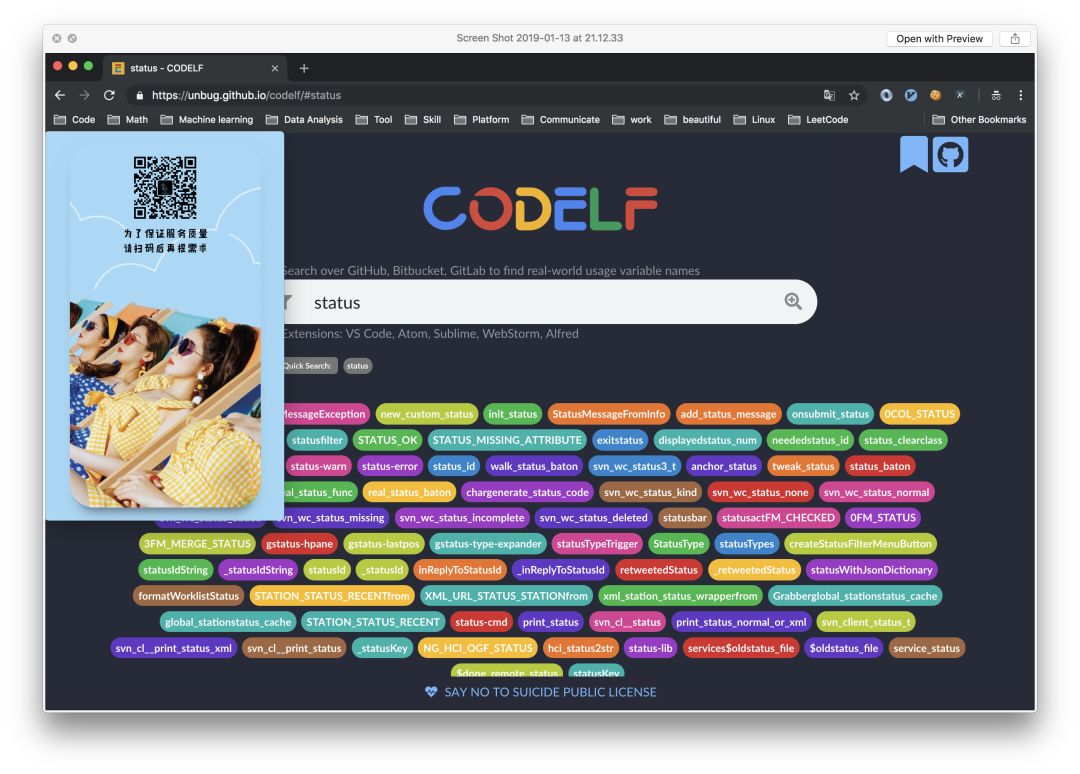This screenshot has height=774, width=1080.
Task: Click the cookie extension icon
Action: [935, 95]
